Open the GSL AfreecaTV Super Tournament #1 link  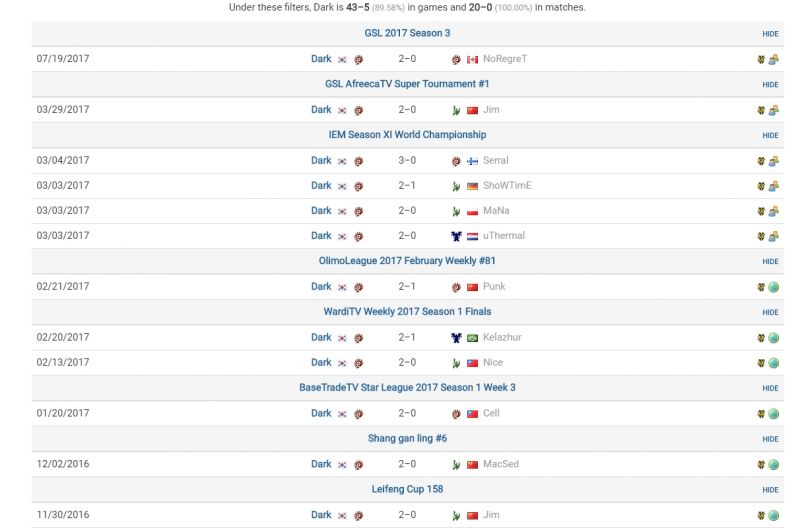[407, 84]
